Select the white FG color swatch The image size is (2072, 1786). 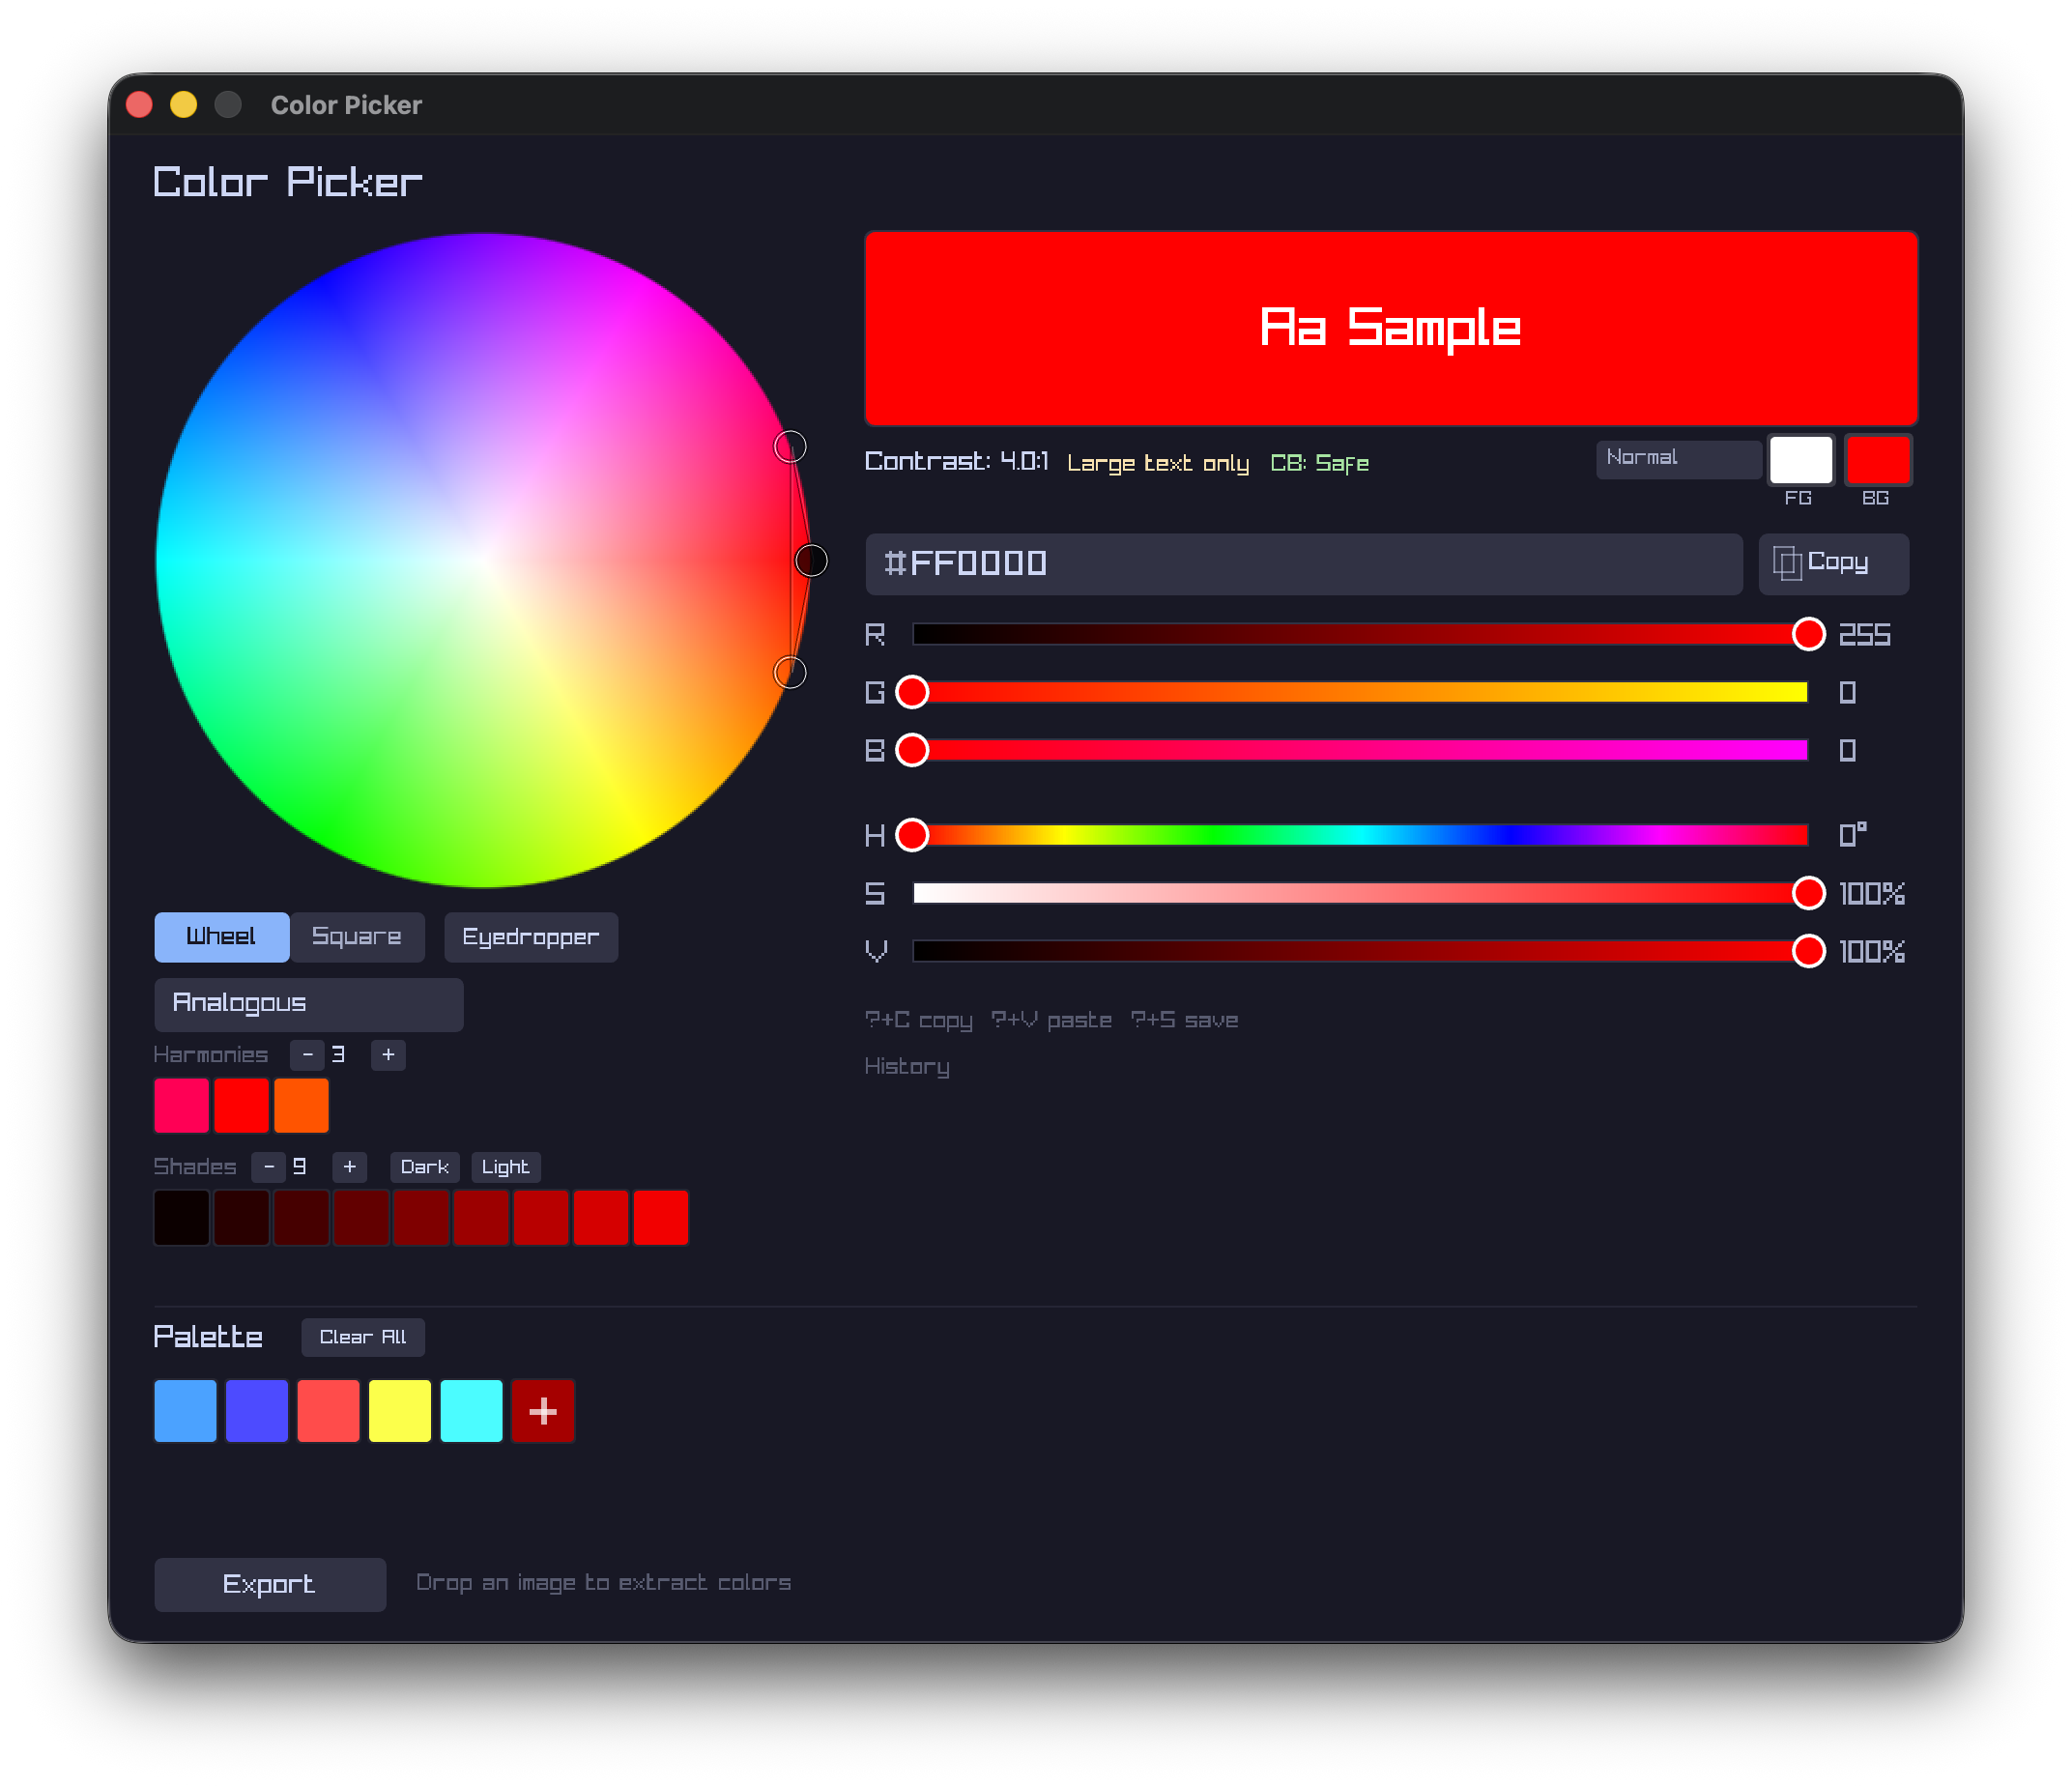coord(1801,460)
